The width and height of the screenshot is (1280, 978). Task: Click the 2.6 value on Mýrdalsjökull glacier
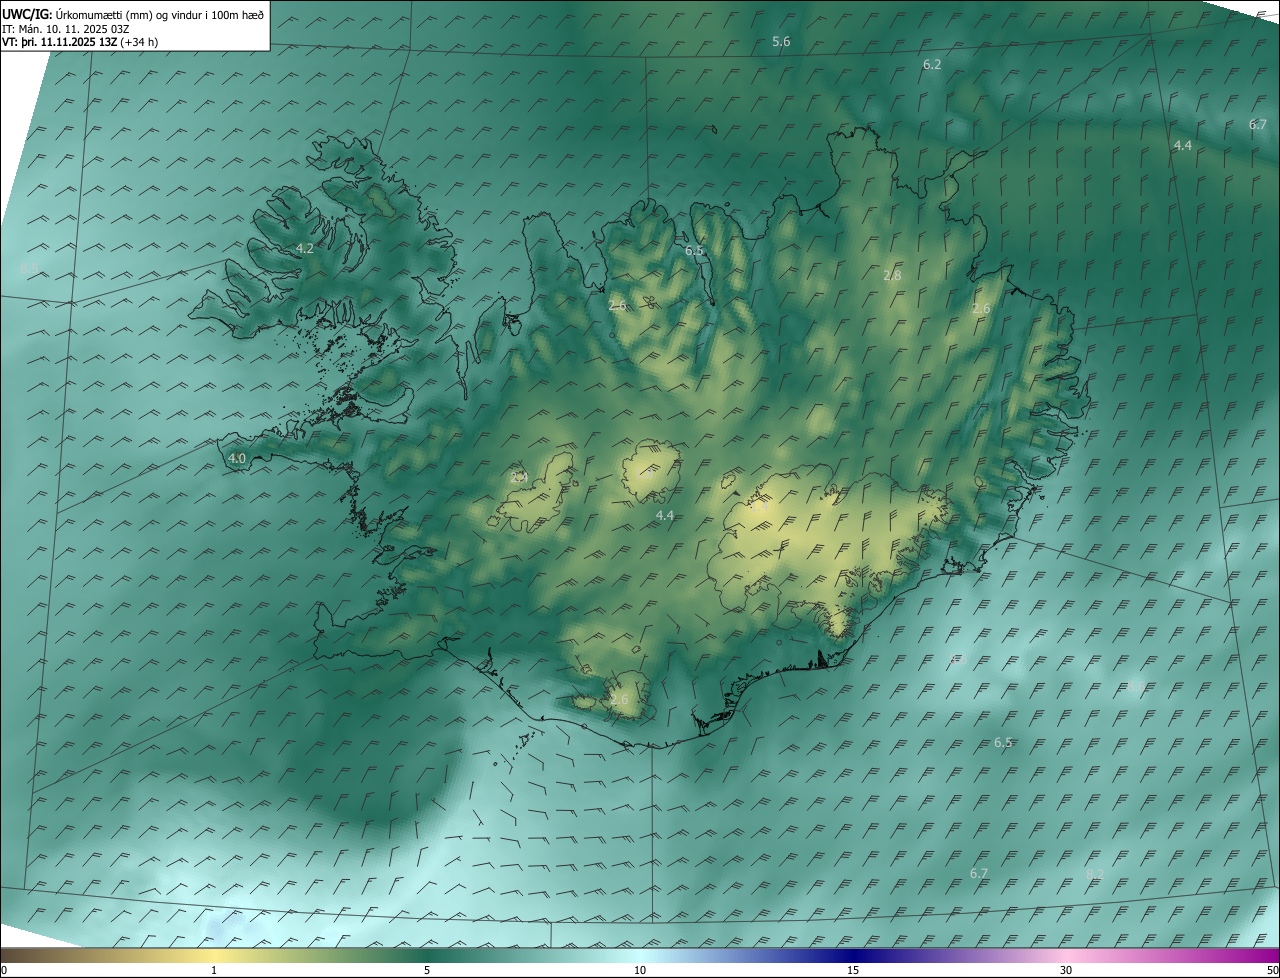[x=620, y=699]
